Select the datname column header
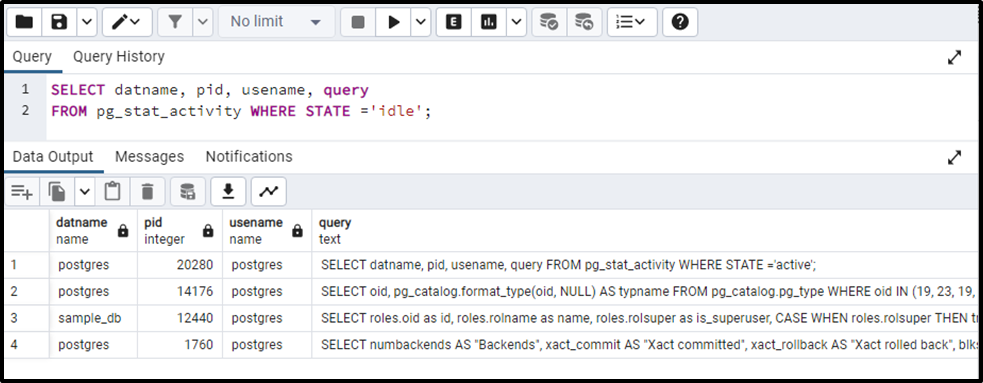 point(93,231)
